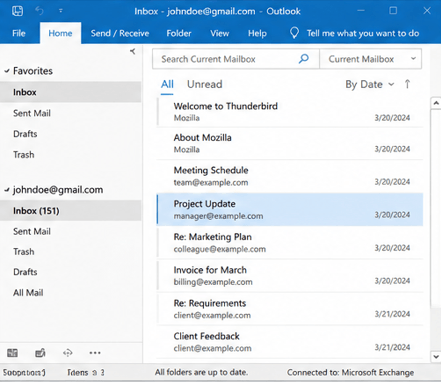Screen dimensions: 441x382
Task: Open the About Mozilla email
Action: click(290, 144)
